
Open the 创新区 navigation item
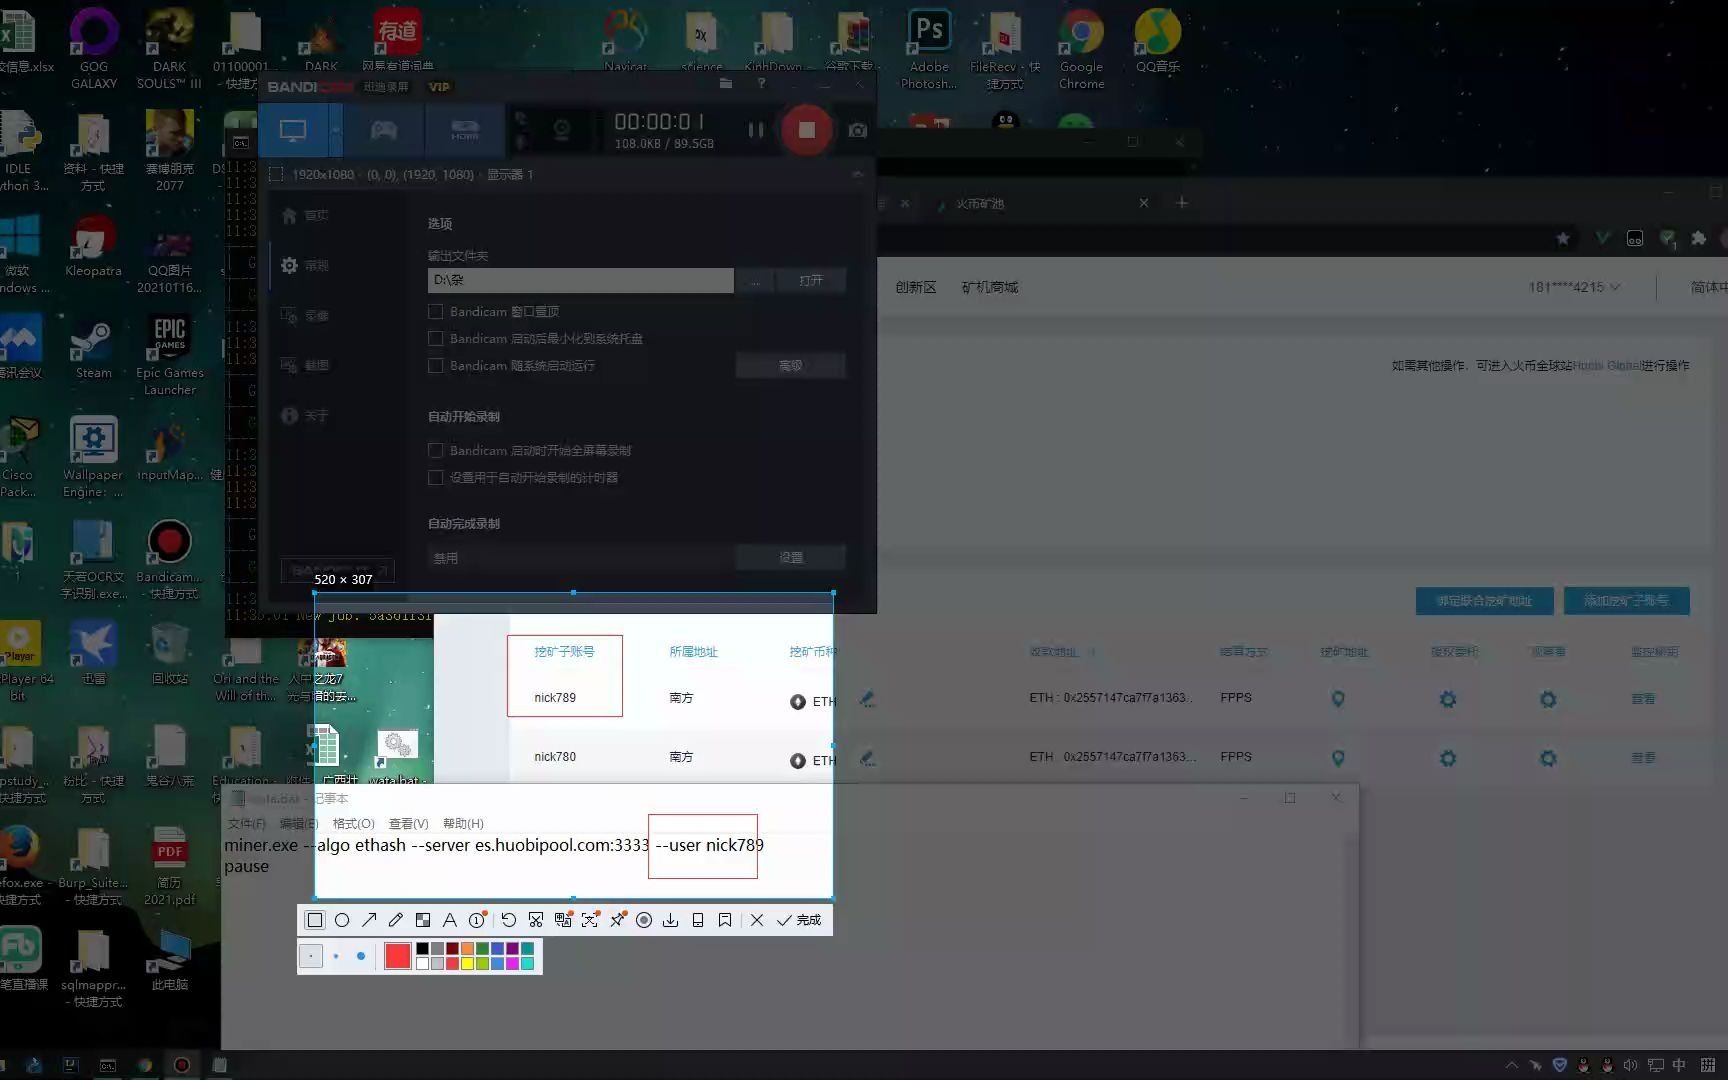916,288
